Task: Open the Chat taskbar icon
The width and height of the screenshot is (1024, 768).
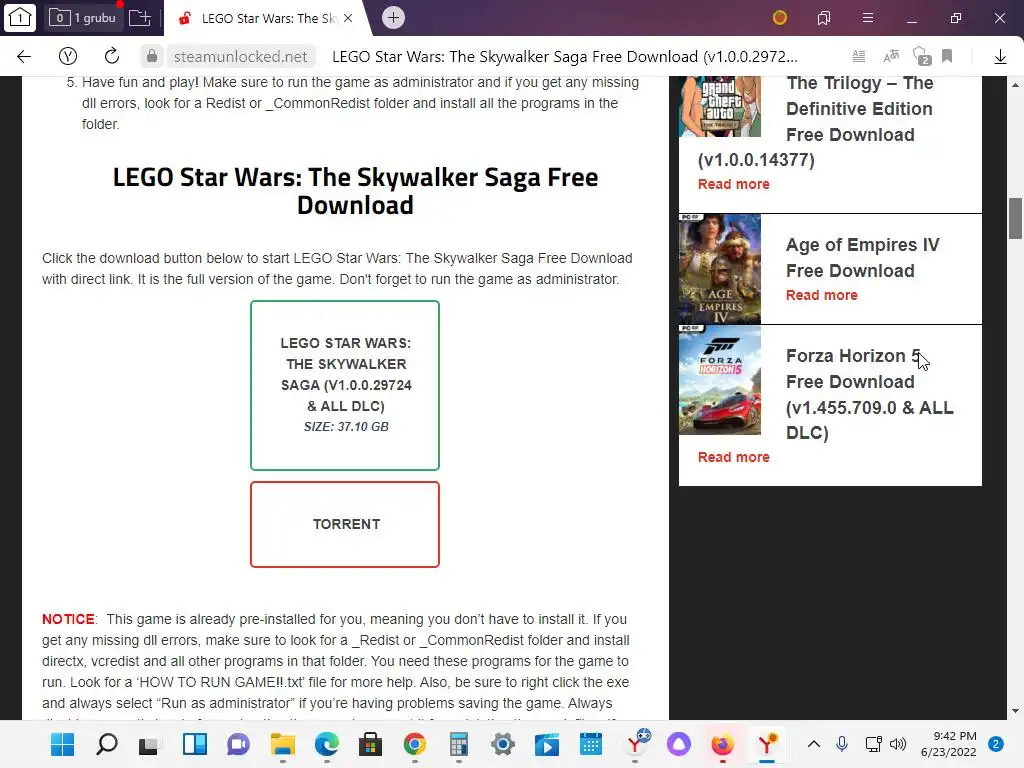Action: point(238,744)
